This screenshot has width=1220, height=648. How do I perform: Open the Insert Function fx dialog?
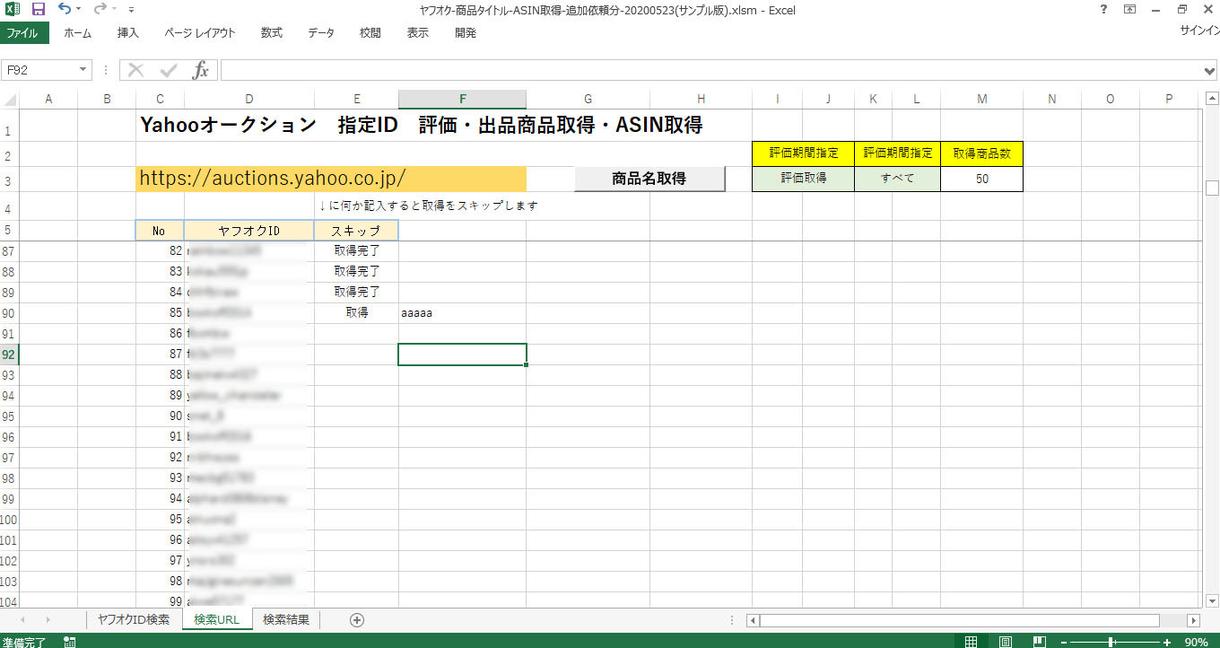pyautogui.click(x=201, y=70)
